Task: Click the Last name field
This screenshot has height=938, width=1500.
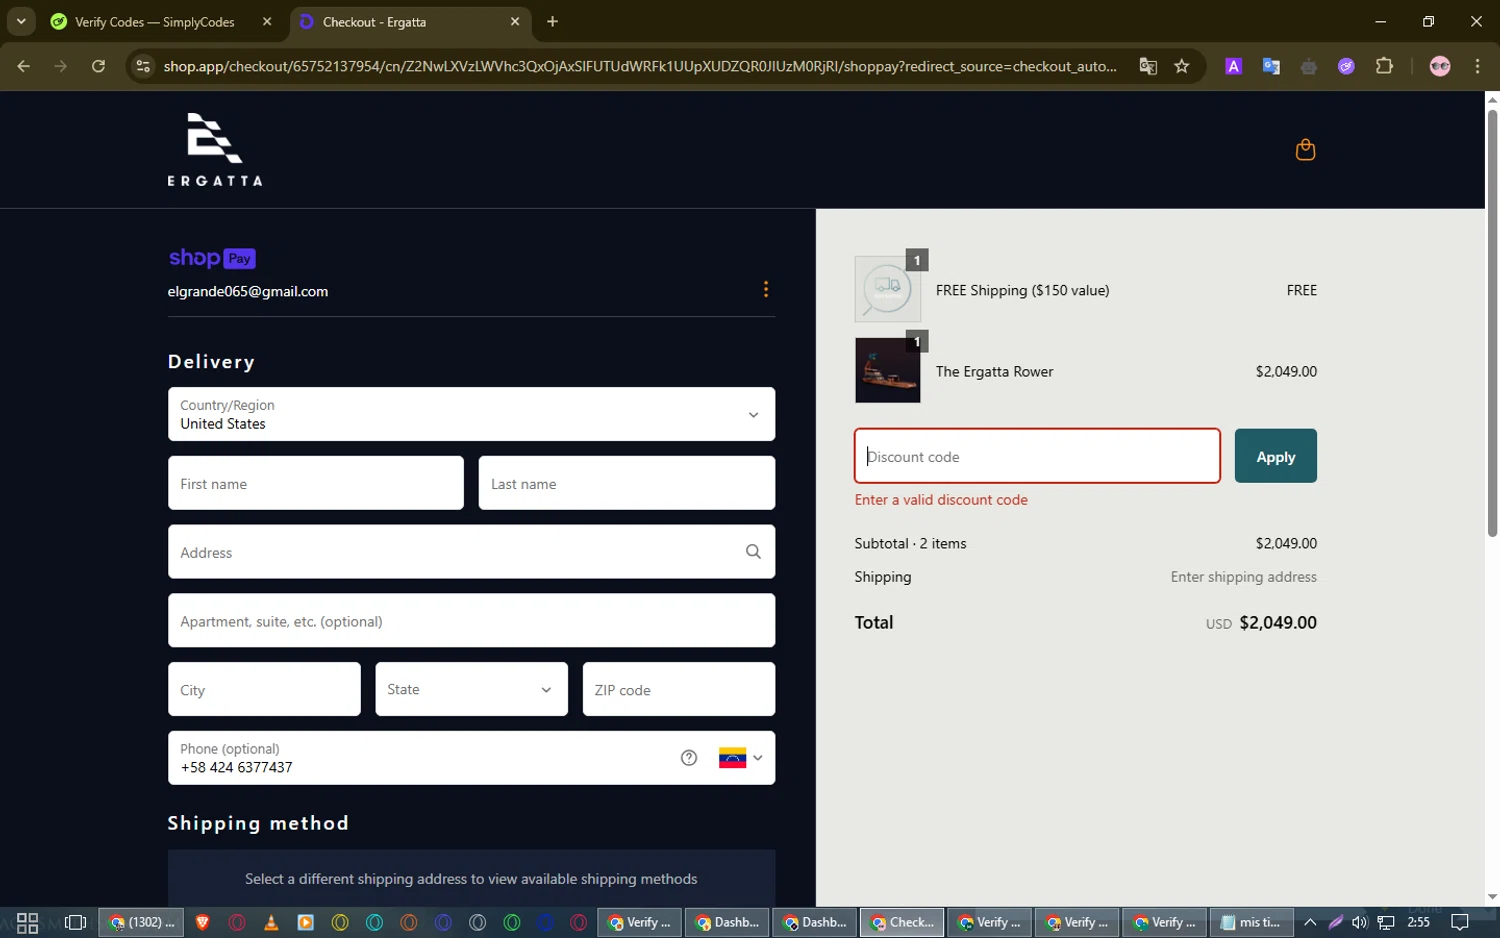Action: [627, 483]
